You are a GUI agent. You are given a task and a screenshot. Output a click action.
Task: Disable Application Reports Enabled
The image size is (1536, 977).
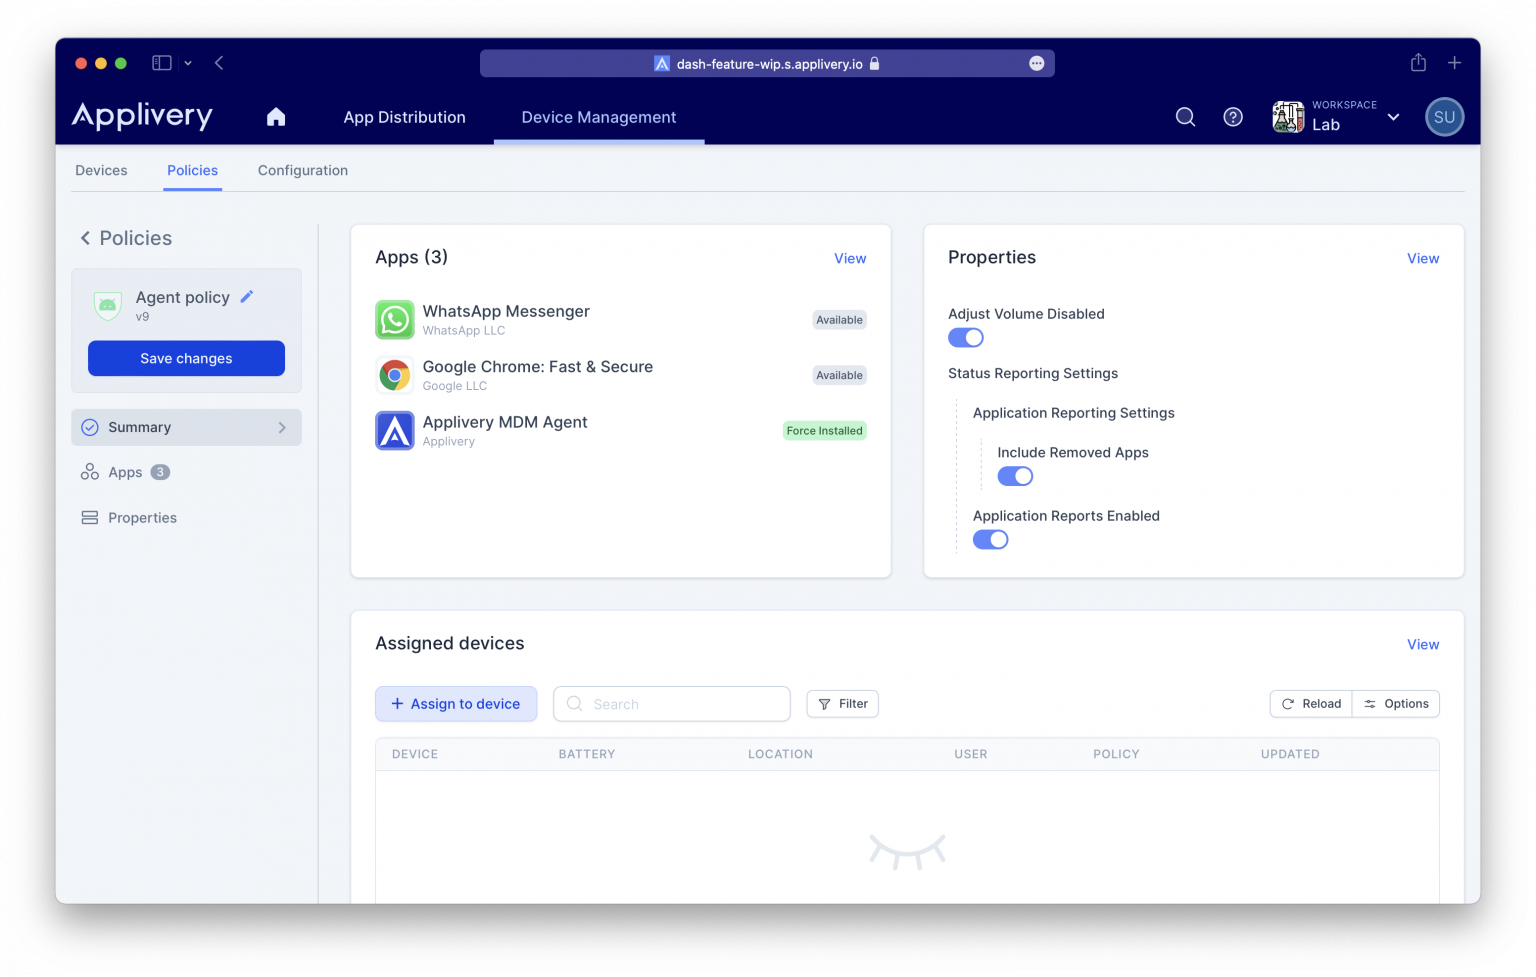pos(990,539)
